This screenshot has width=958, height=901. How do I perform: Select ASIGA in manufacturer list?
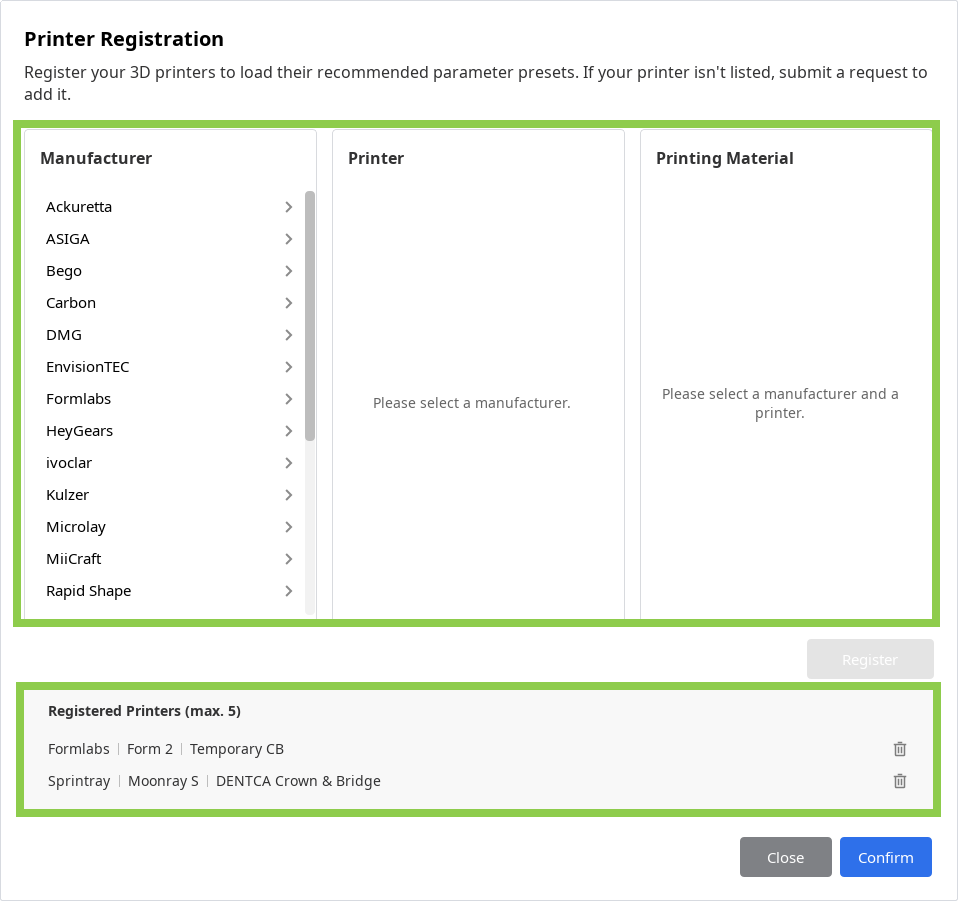click(68, 239)
